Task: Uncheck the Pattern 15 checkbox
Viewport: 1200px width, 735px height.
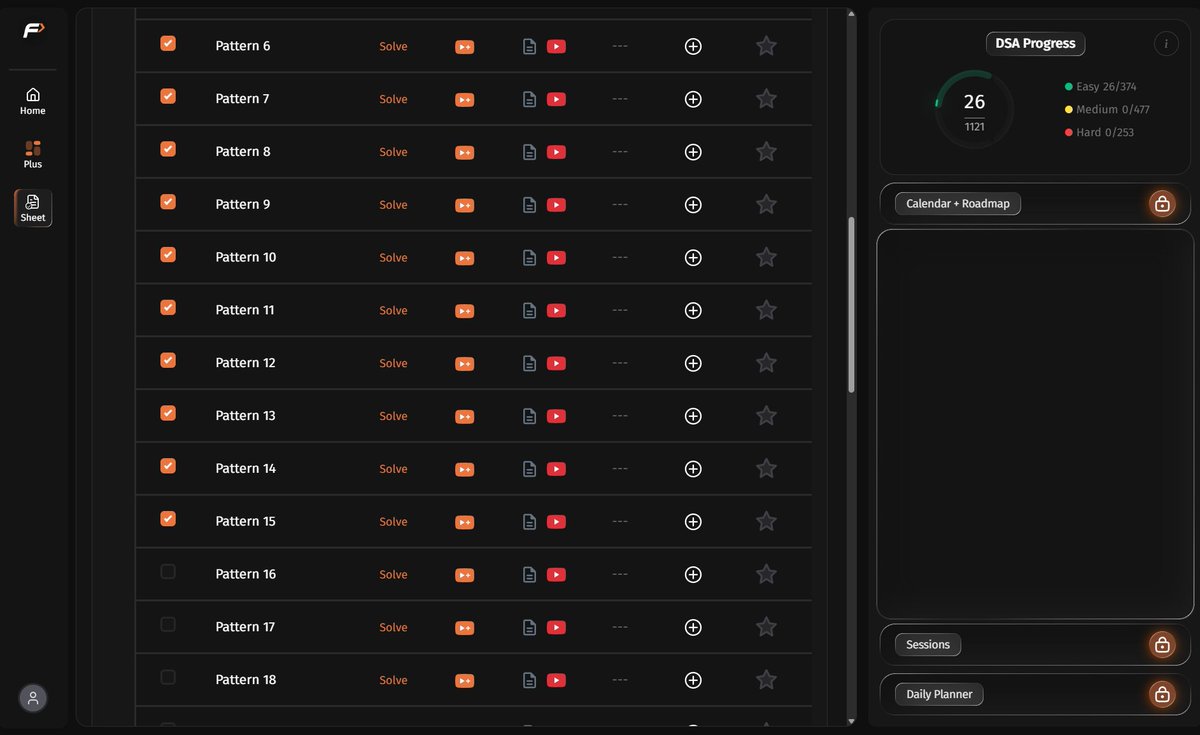Action: 168,518
